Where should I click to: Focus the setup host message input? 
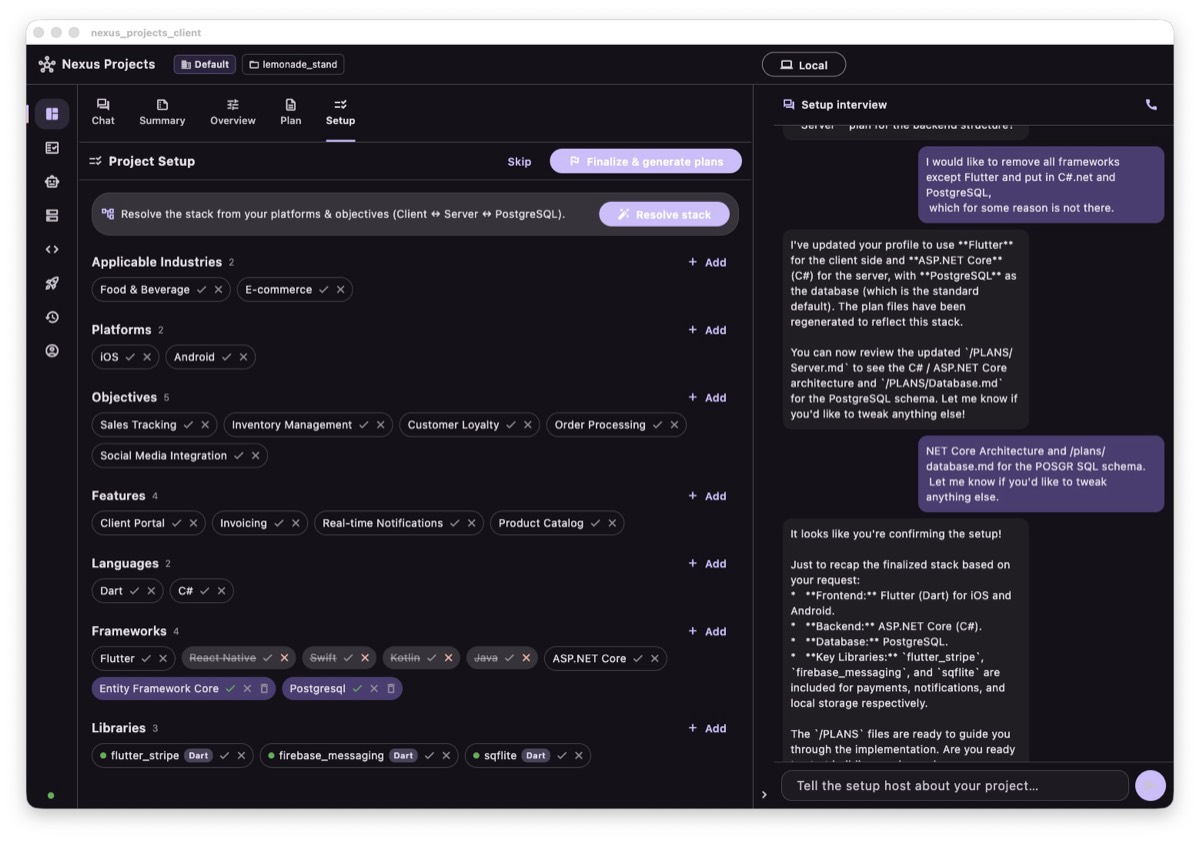pyautogui.click(x=955, y=785)
